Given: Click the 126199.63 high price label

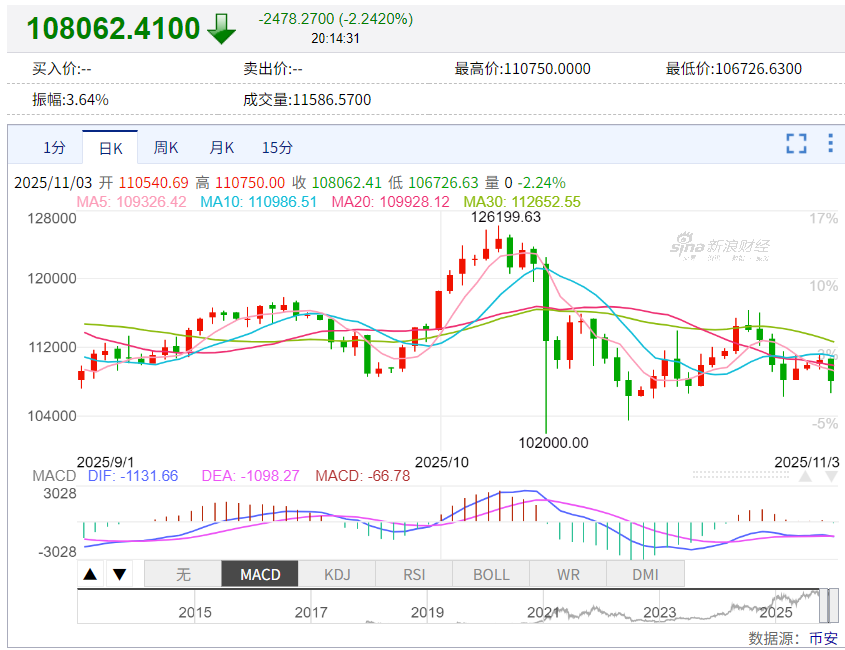Looking at the screenshot, I should tap(505, 217).
